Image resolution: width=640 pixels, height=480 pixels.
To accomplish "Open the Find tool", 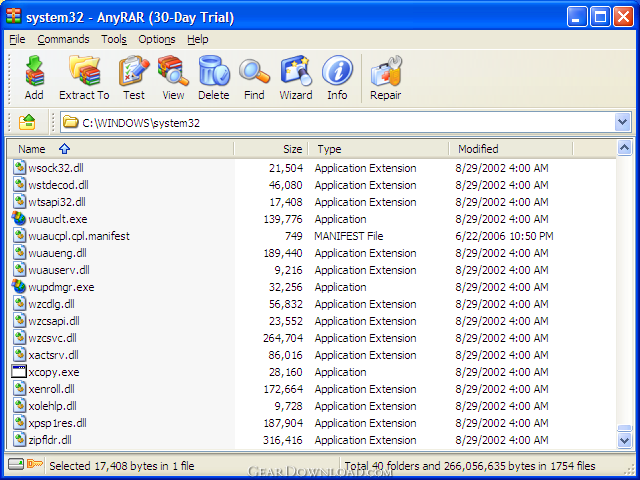I will pyautogui.click(x=254, y=78).
